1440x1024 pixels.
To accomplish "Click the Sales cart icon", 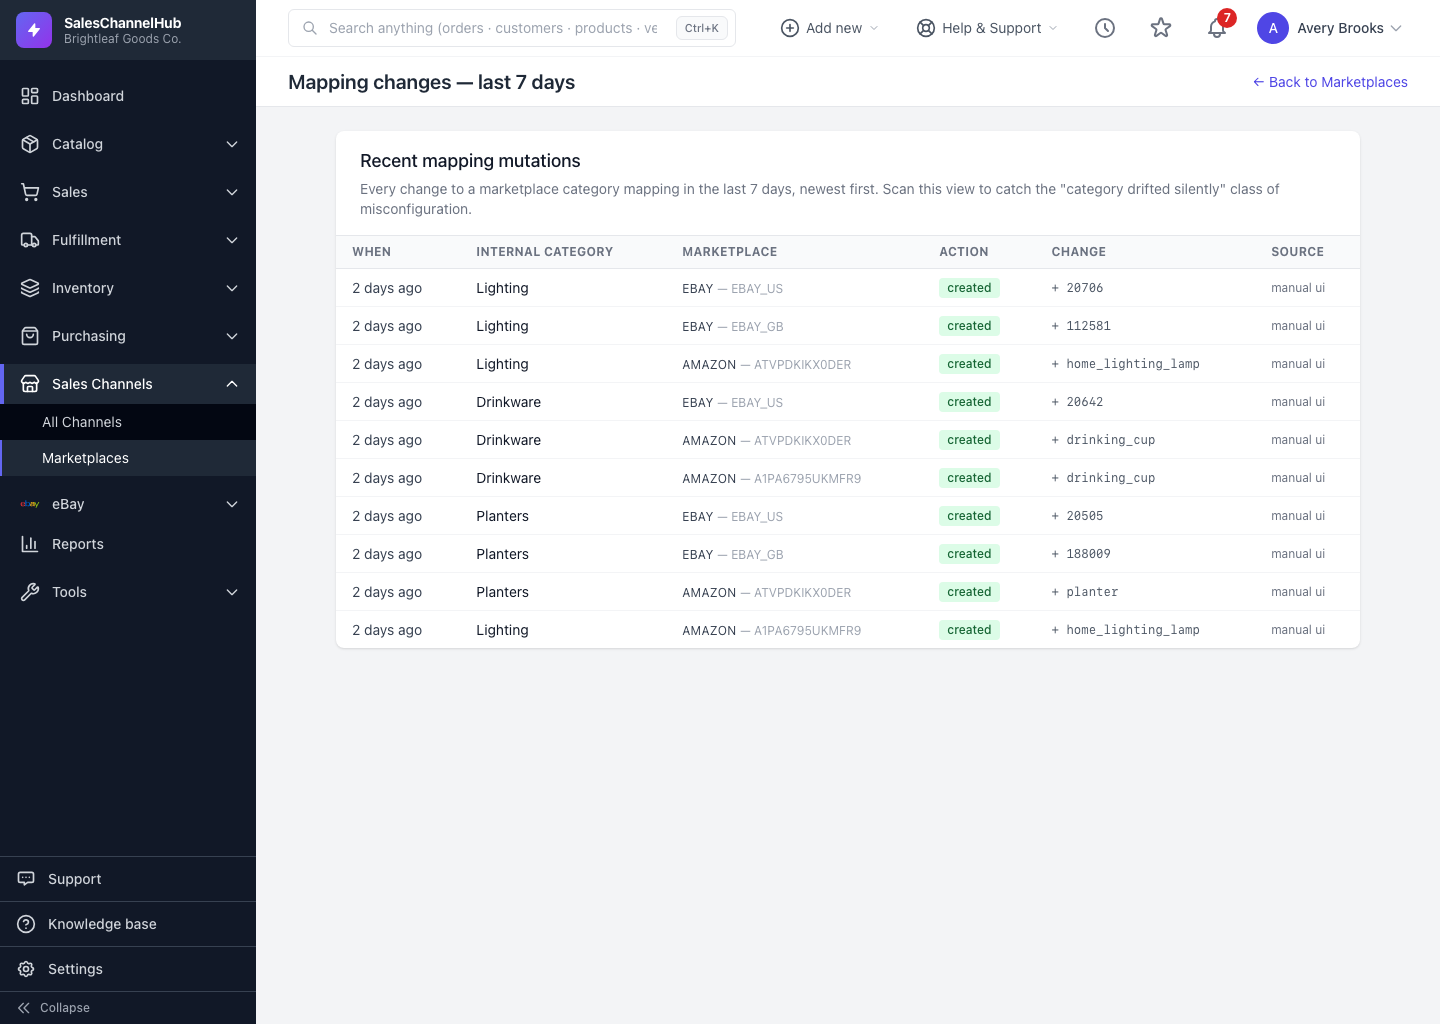I will click(x=30, y=192).
